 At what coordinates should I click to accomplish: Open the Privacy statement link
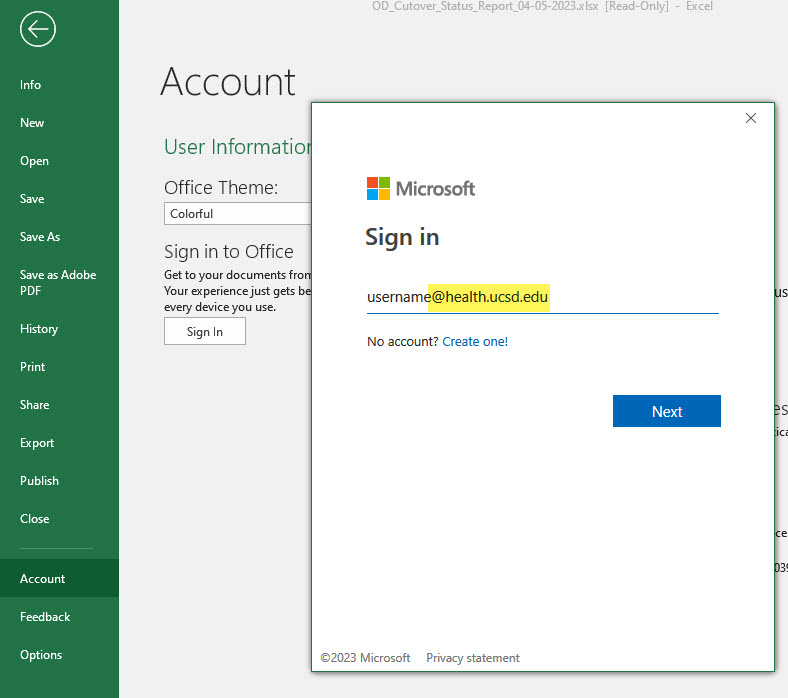(473, 658)
